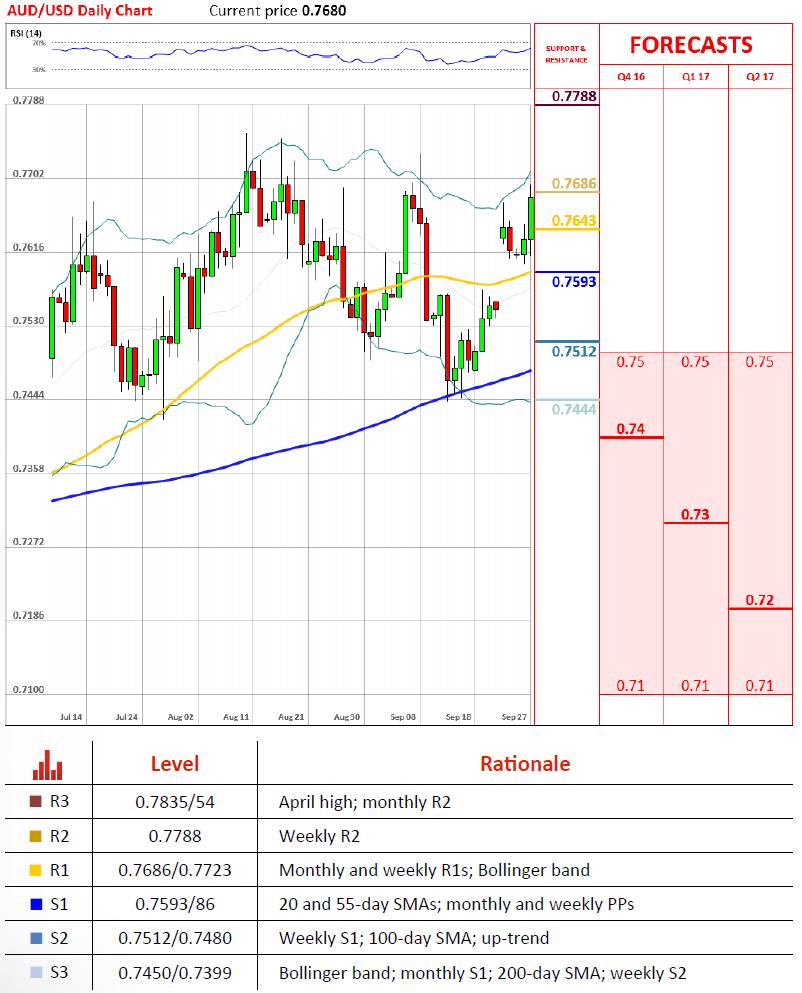Click the 0.7686 resistance level label
The height and width of the screenshot is (993, 802).
coord(574,183)
